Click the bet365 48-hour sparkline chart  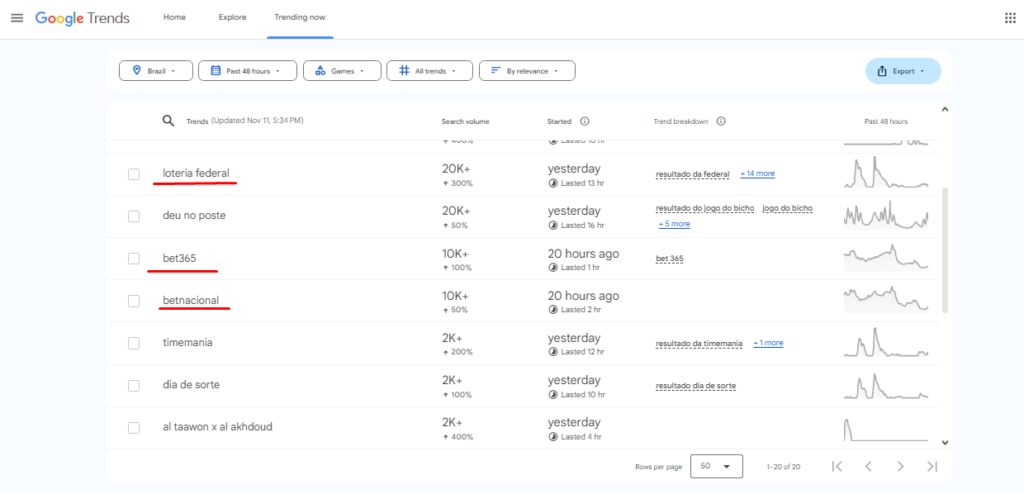pos(886,257)
